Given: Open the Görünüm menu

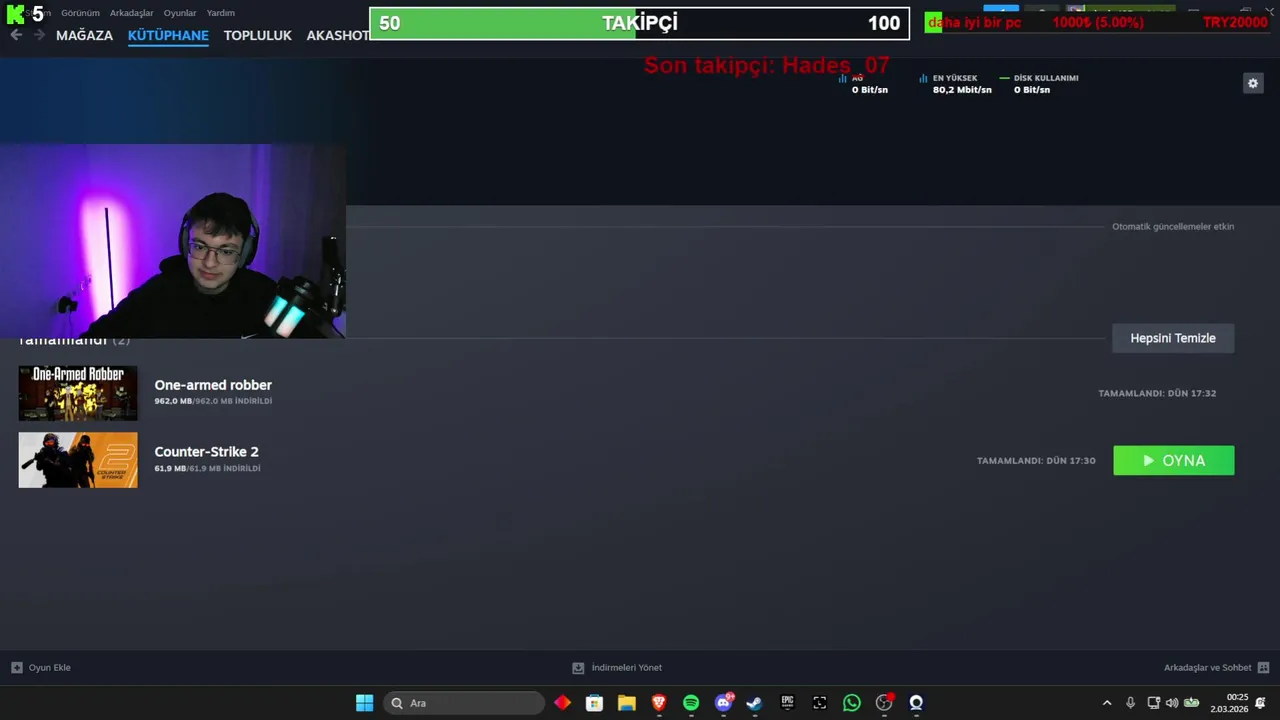Looking at the screenshot, I should click(x=80, y=13).
